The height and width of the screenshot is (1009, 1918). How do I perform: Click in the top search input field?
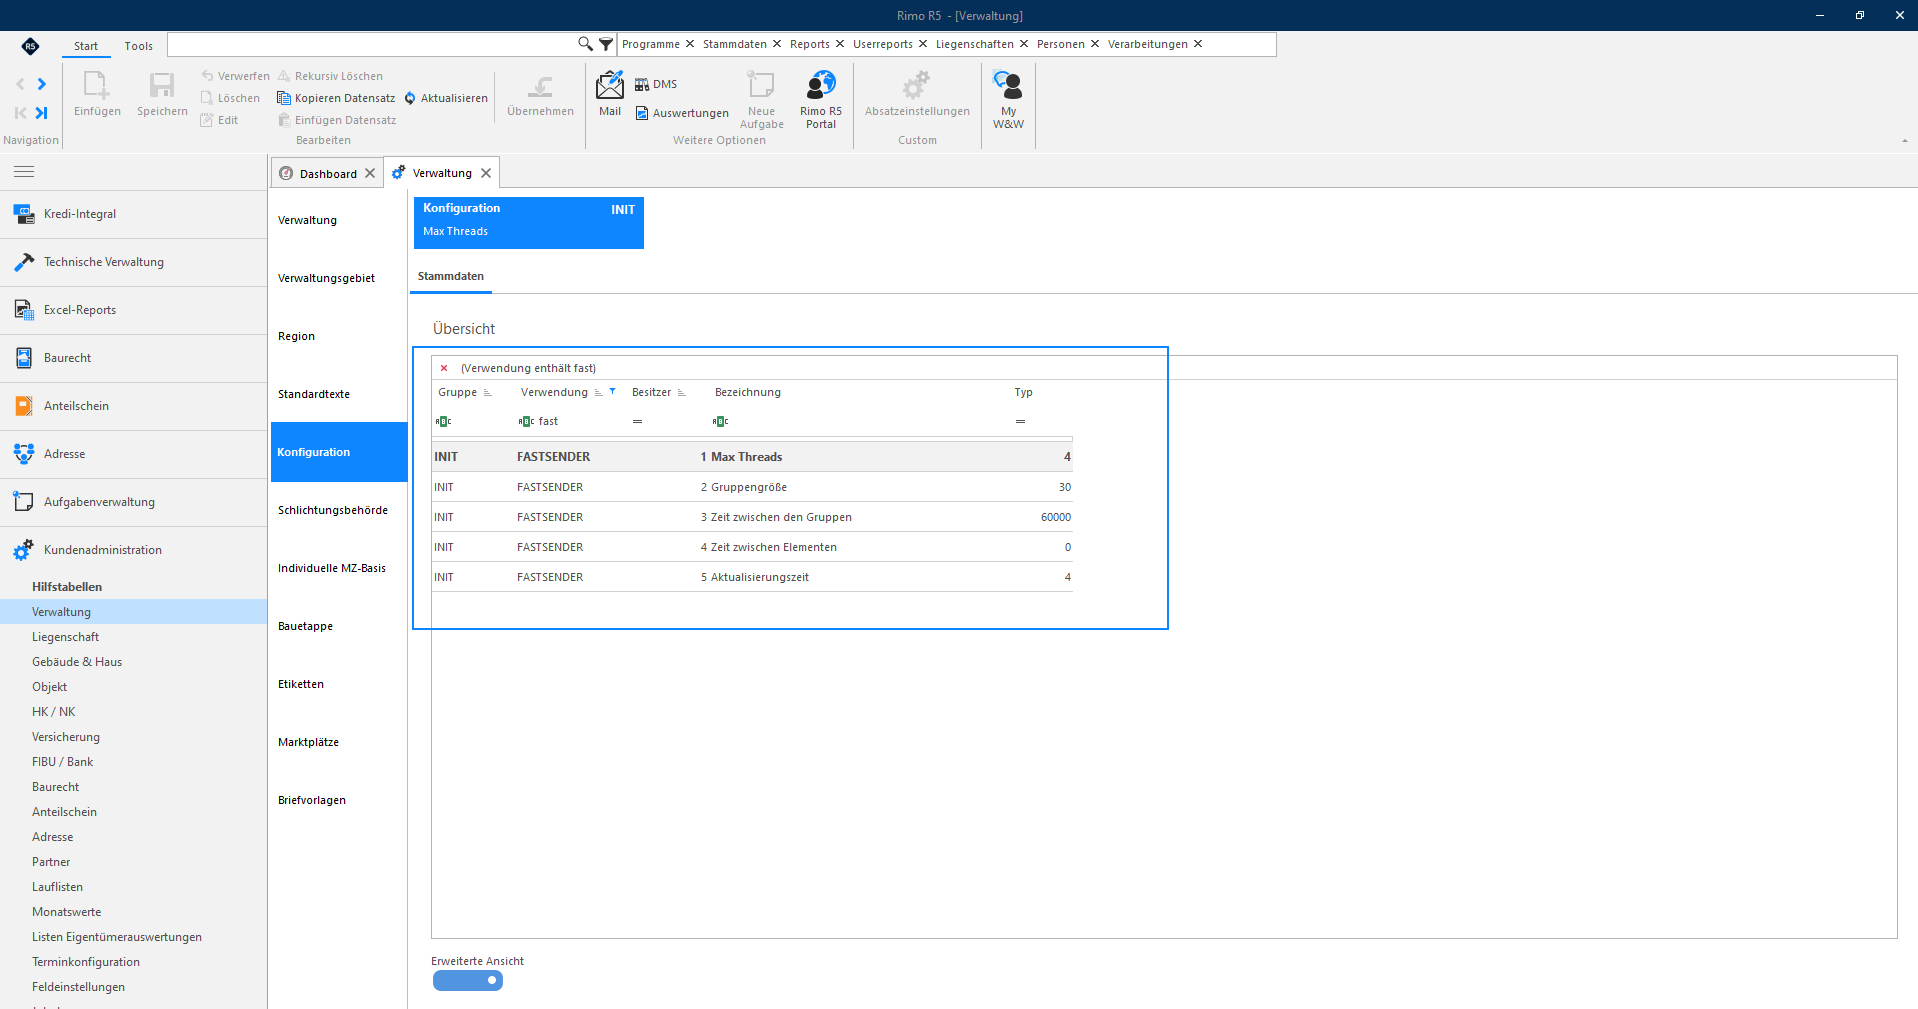point(372,44)
